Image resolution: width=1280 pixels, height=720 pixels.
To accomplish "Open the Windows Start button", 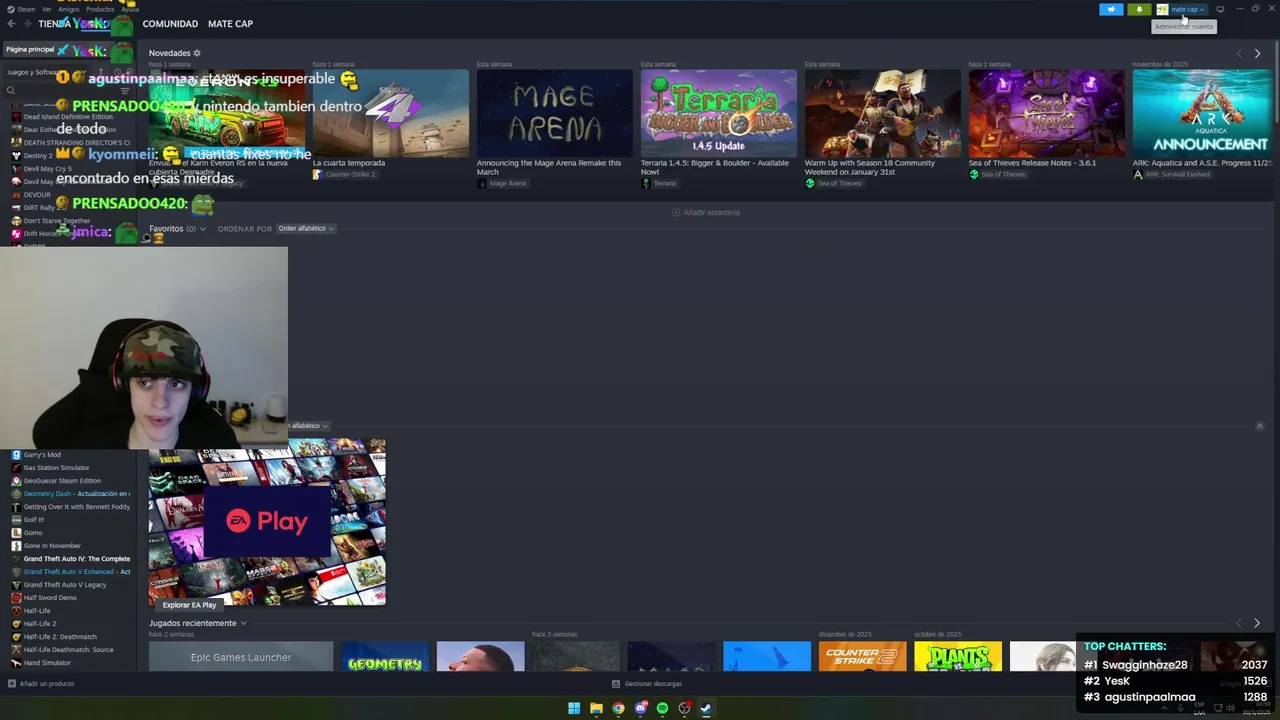I will [x=574, y=708].
